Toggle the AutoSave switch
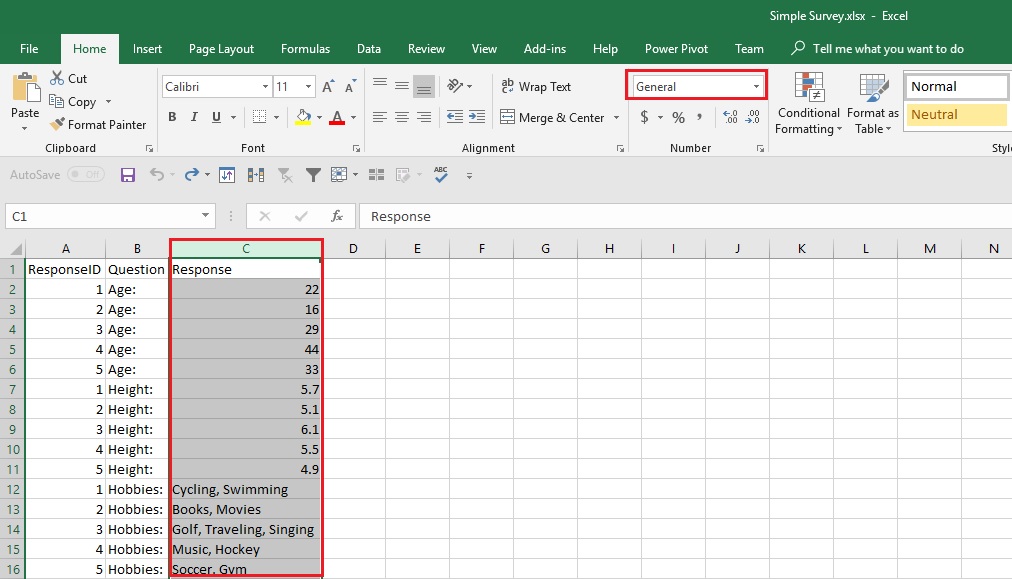The width and height of the screenshot is (1012, 579). [86, 174]
